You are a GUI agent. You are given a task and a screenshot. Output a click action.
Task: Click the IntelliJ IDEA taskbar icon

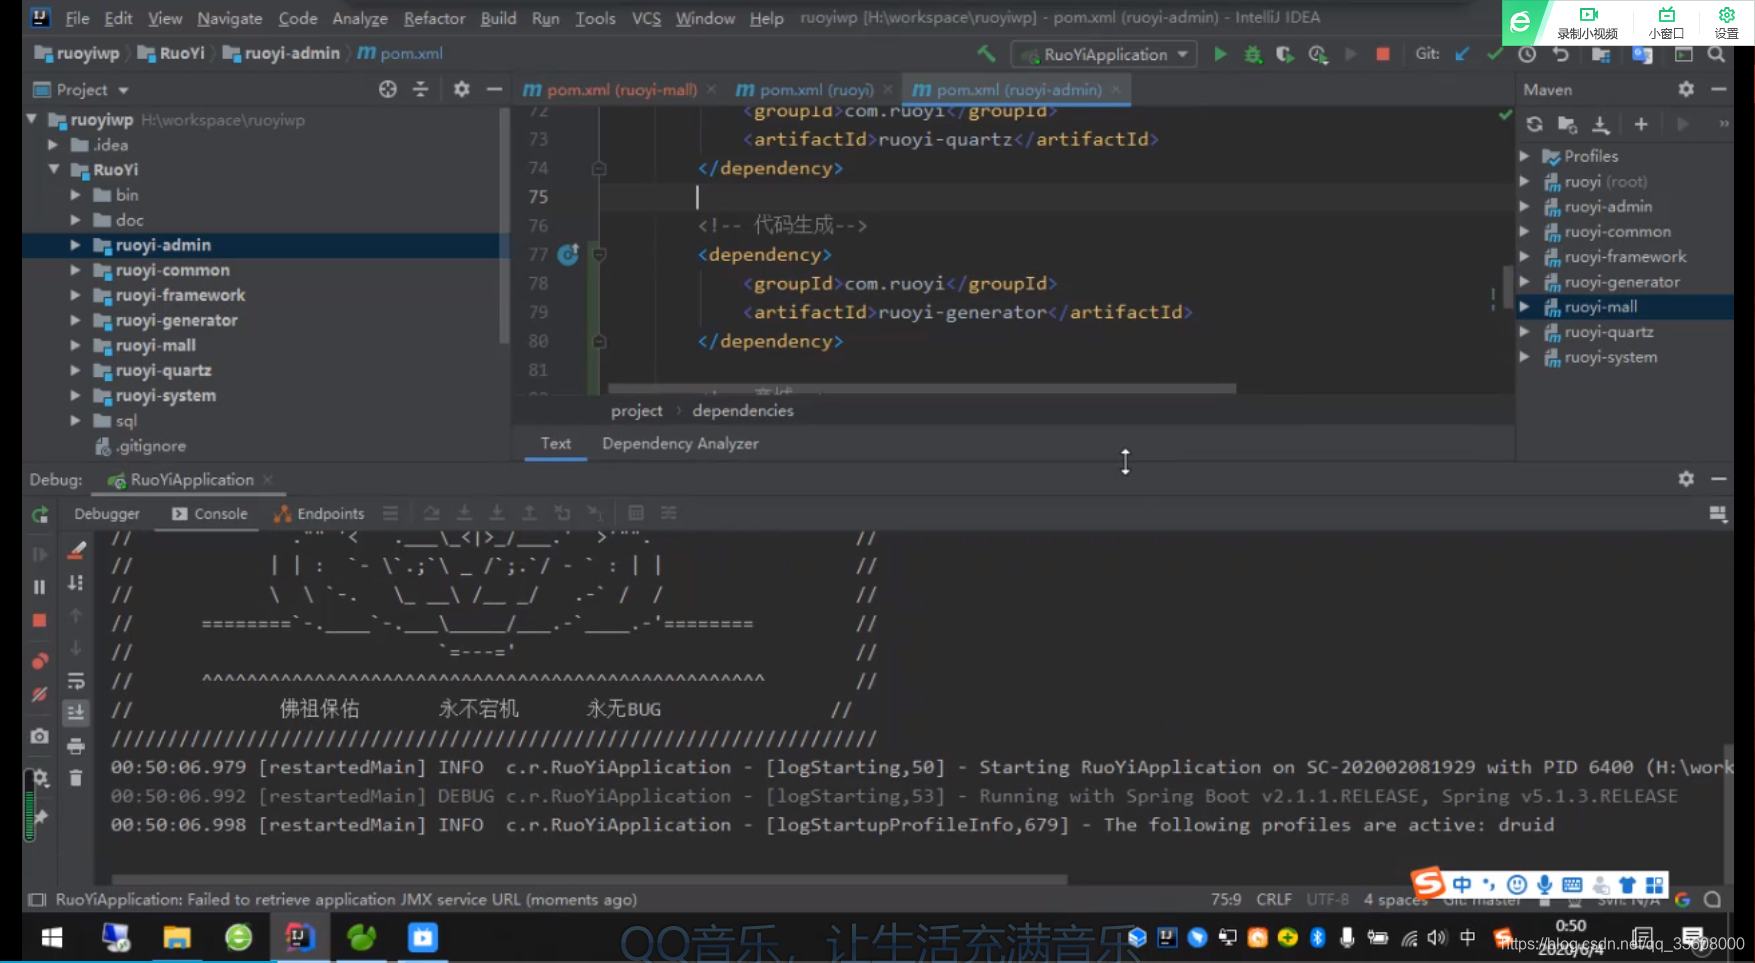[299, 937]
